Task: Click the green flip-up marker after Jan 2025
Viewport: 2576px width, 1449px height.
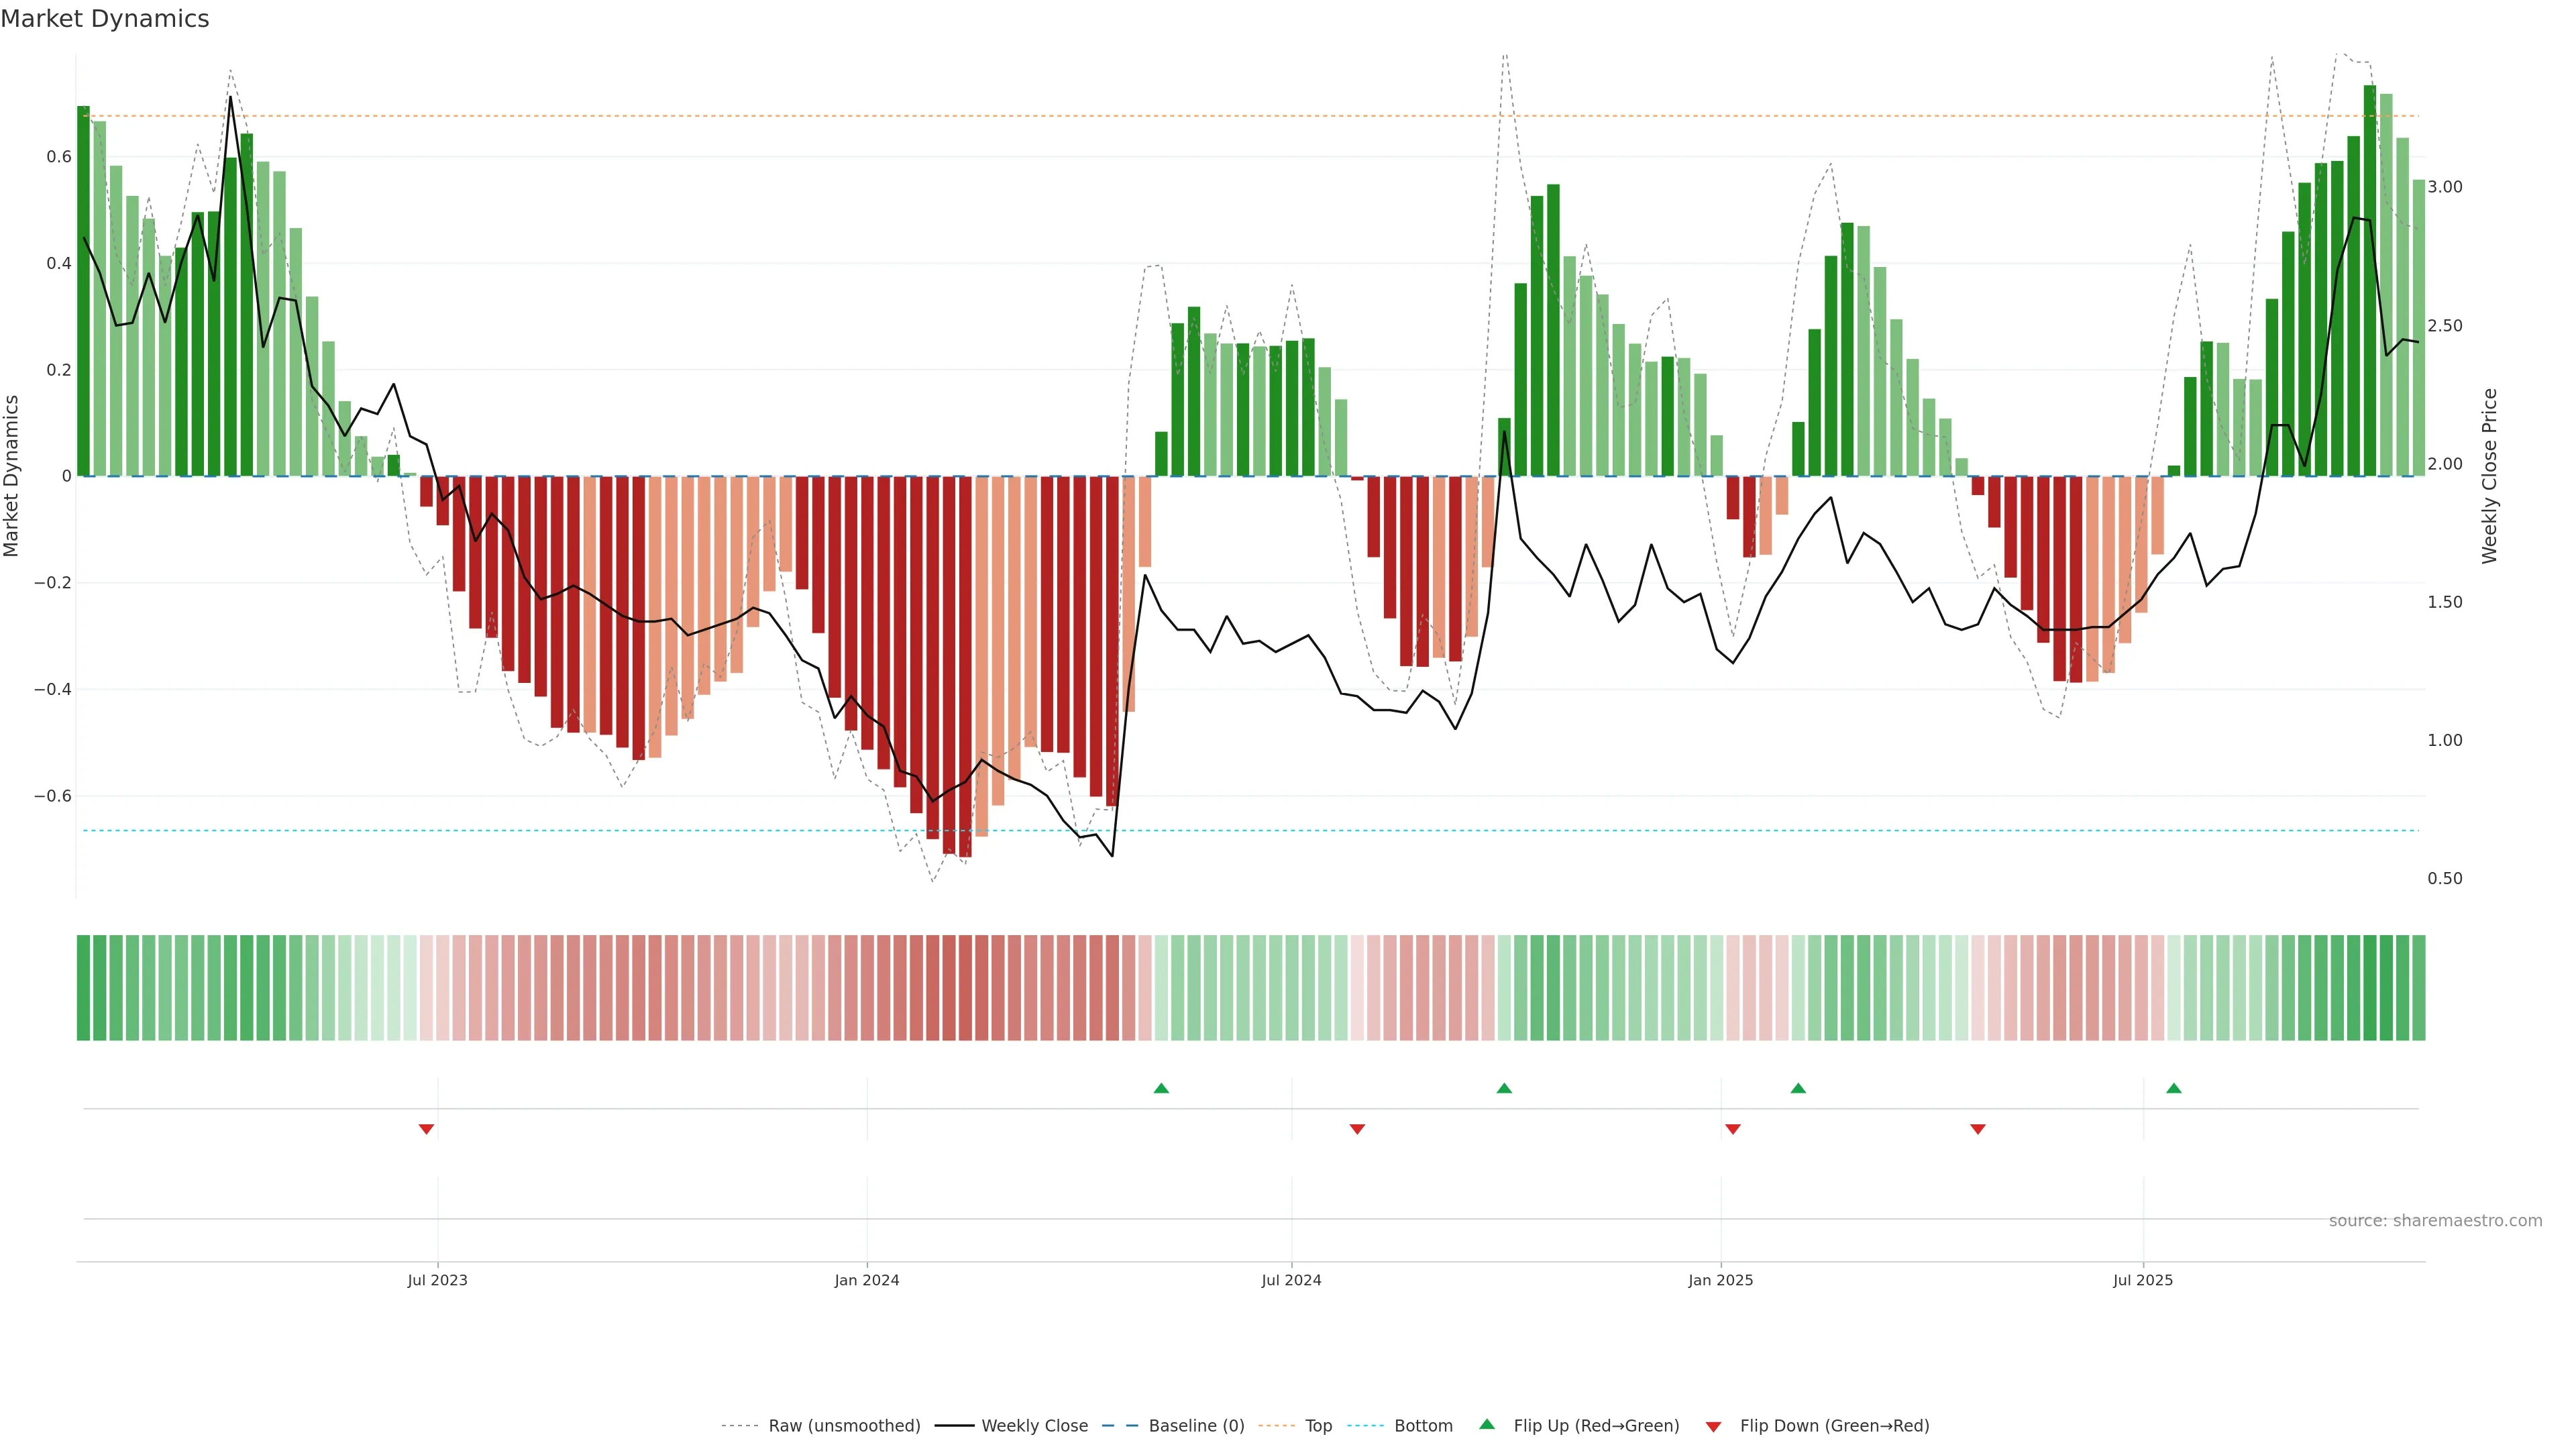Action: [1798, 1088]
